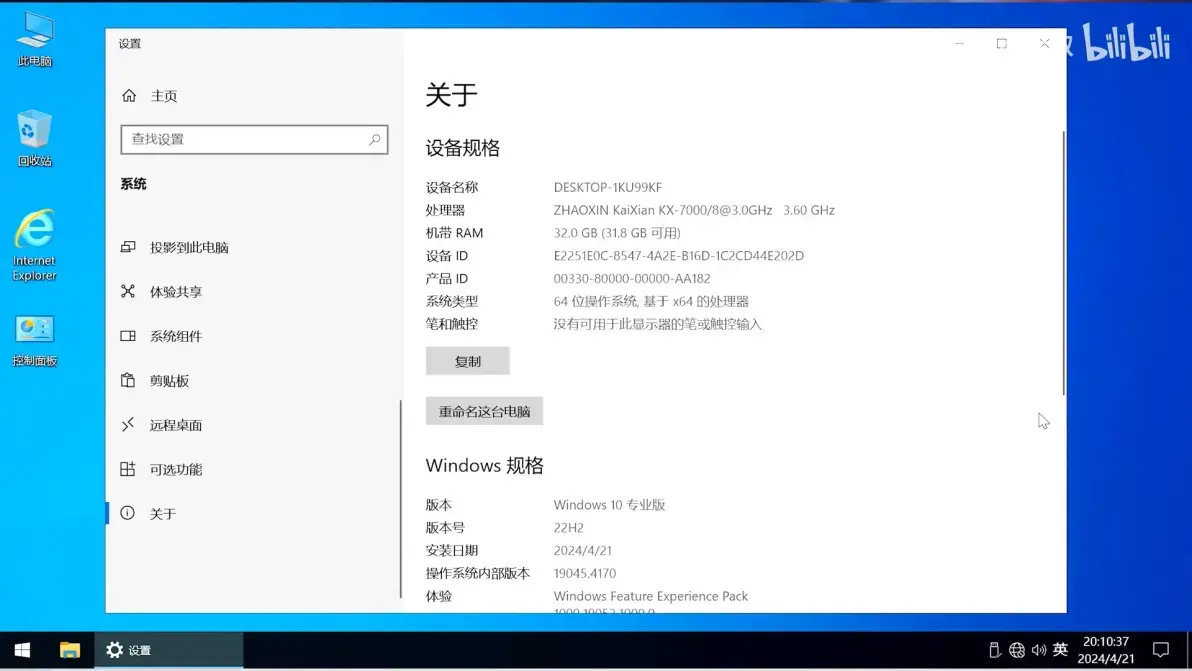Open the taskbar clock showing 20:10:37
The height and width of the screenshot is (671, 1192).
(x=1106, y=650)
